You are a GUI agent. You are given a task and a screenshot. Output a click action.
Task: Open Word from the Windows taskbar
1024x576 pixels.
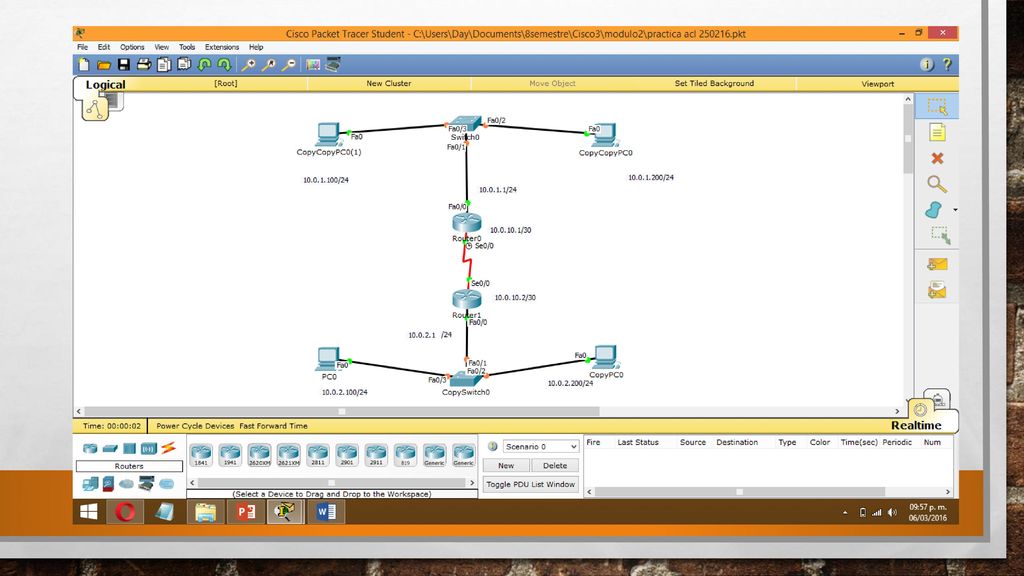click(326, 512)
